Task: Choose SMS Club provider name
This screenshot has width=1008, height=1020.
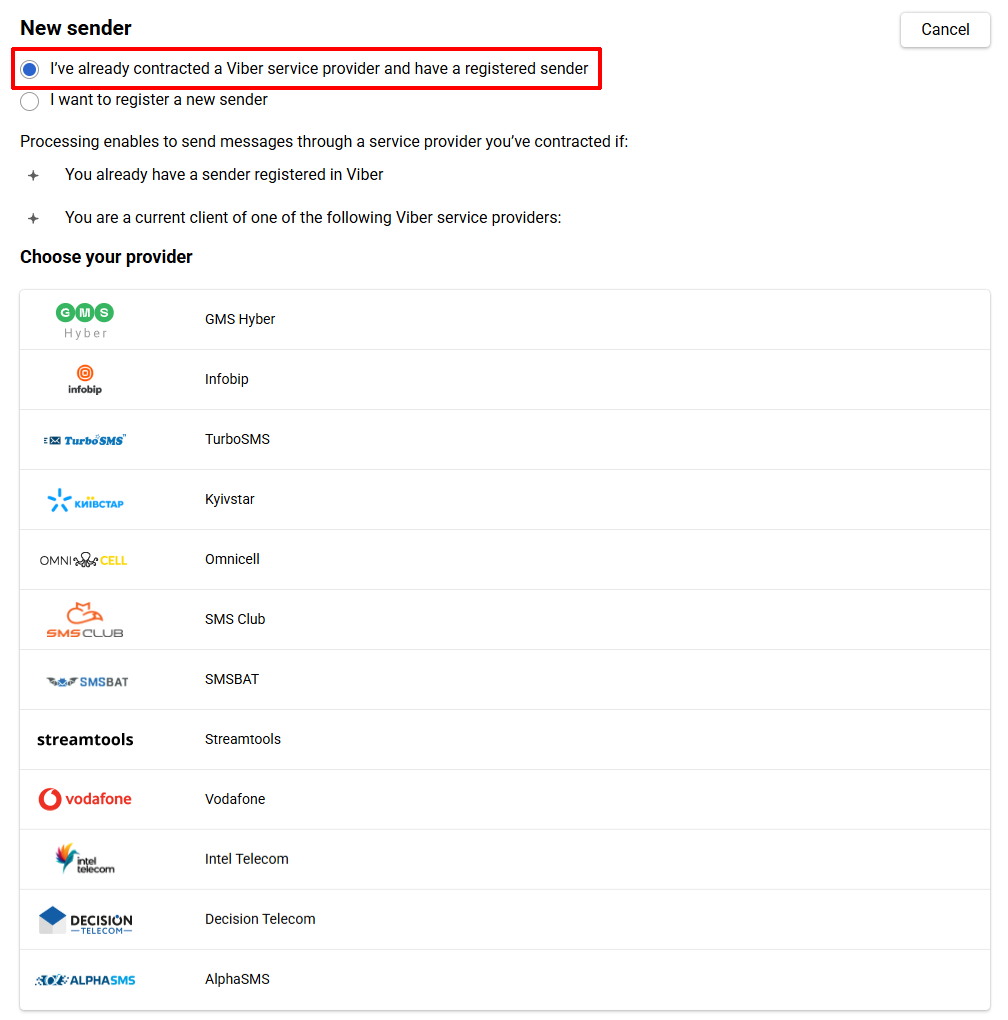Action: [235, 619]
